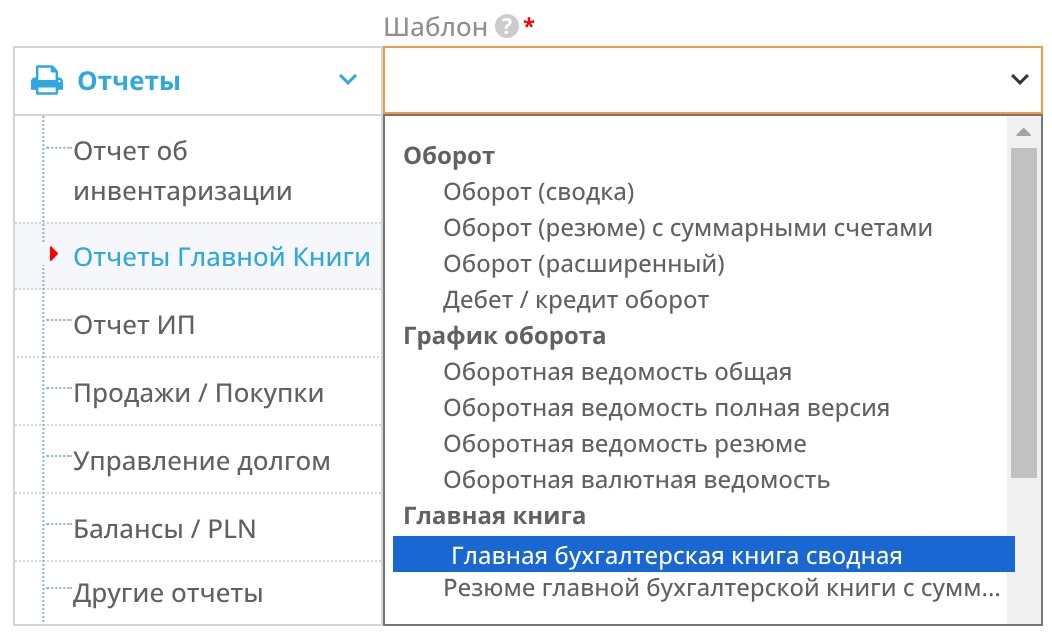Pick Оборот (резюме) с суммарными счетами

[x=688, y=228]
